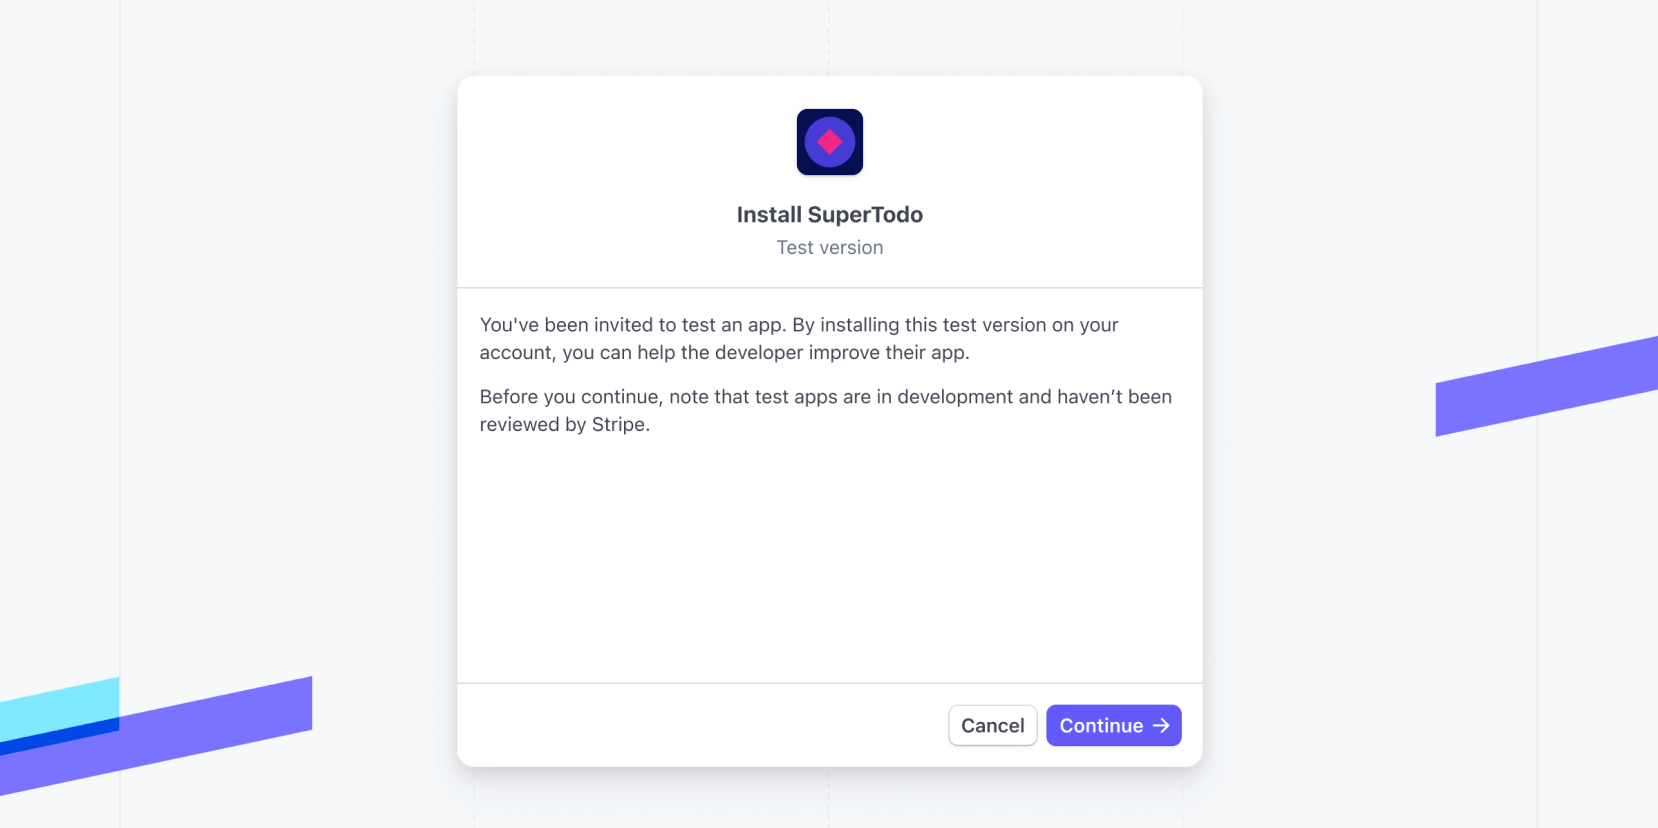Click the cyan stripe in the lower left

point(60,708)
